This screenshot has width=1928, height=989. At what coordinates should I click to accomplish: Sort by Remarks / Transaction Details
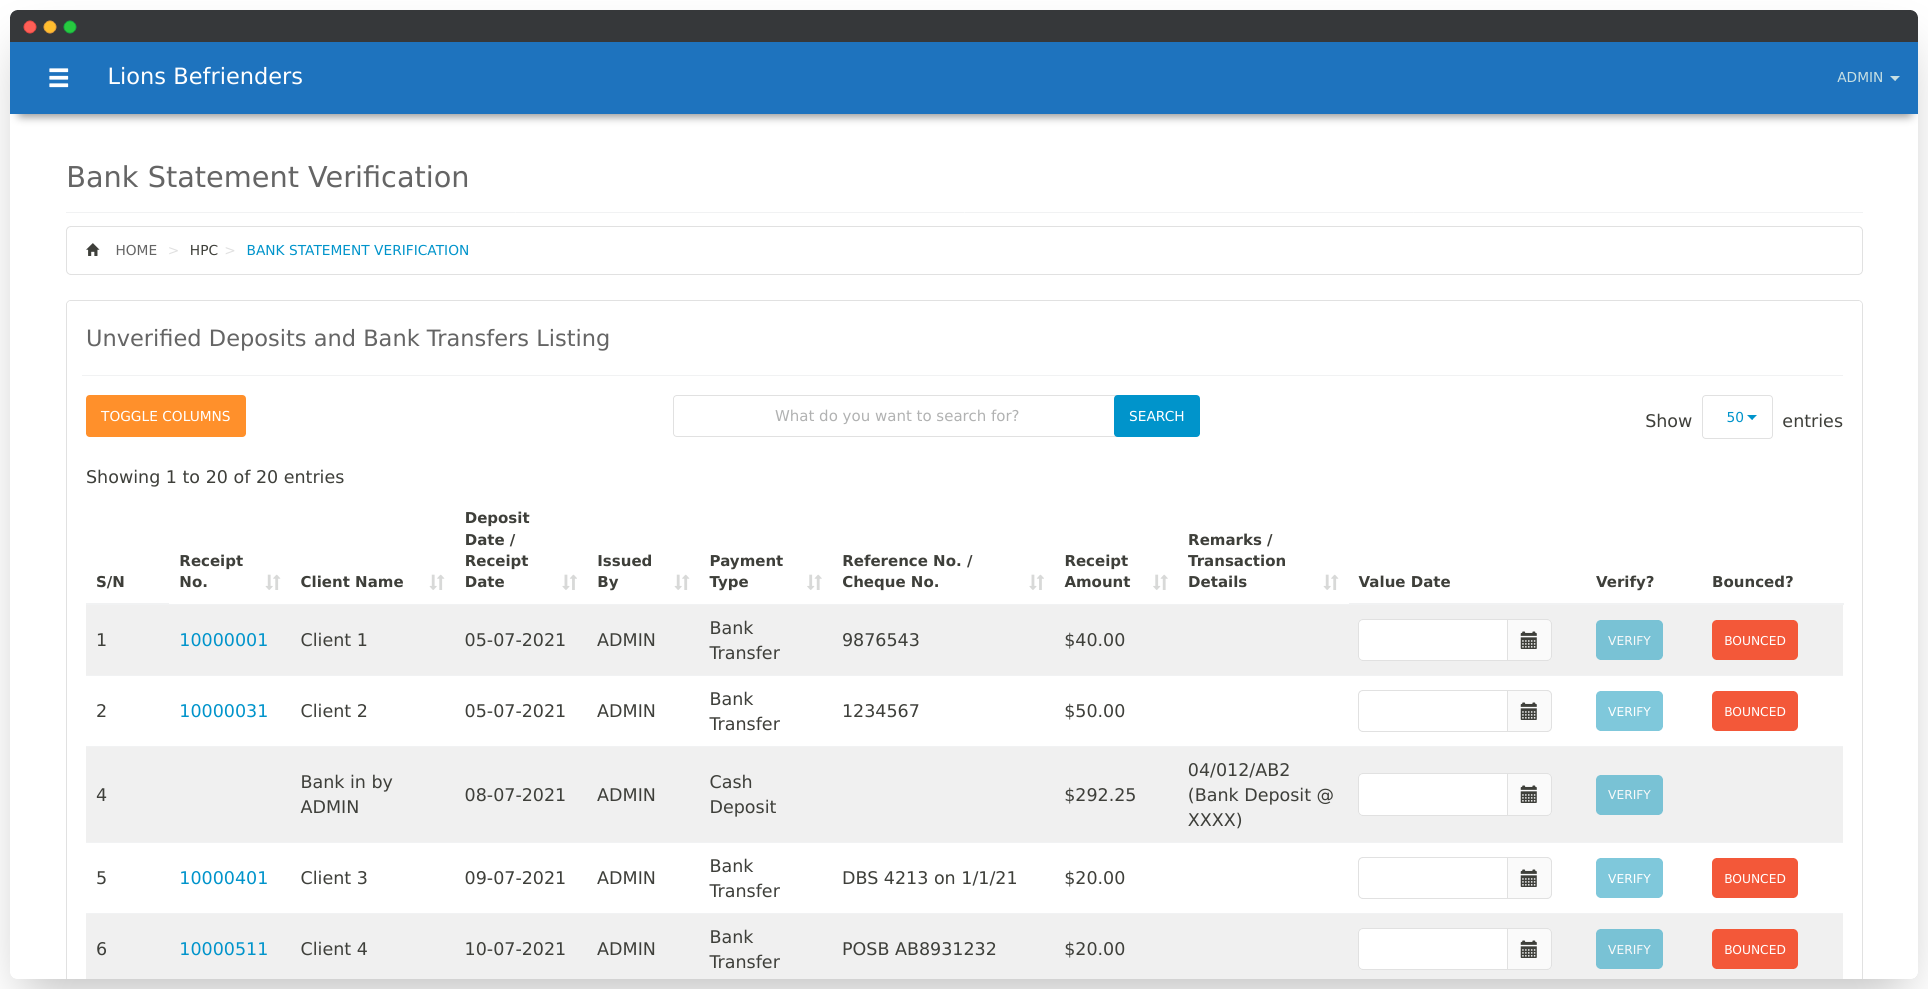click(1330, 582)
